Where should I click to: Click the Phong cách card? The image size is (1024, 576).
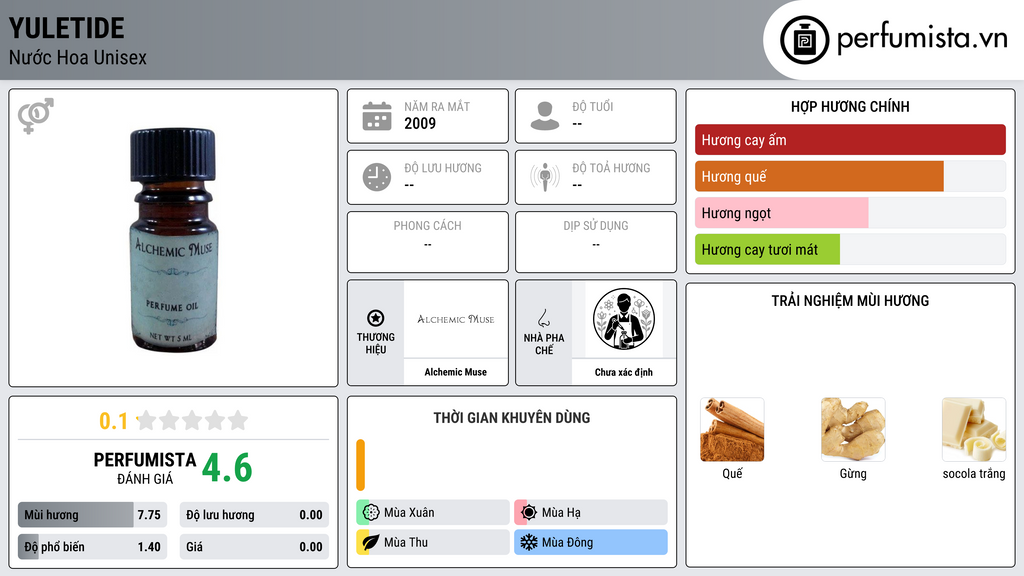(428, 242)
